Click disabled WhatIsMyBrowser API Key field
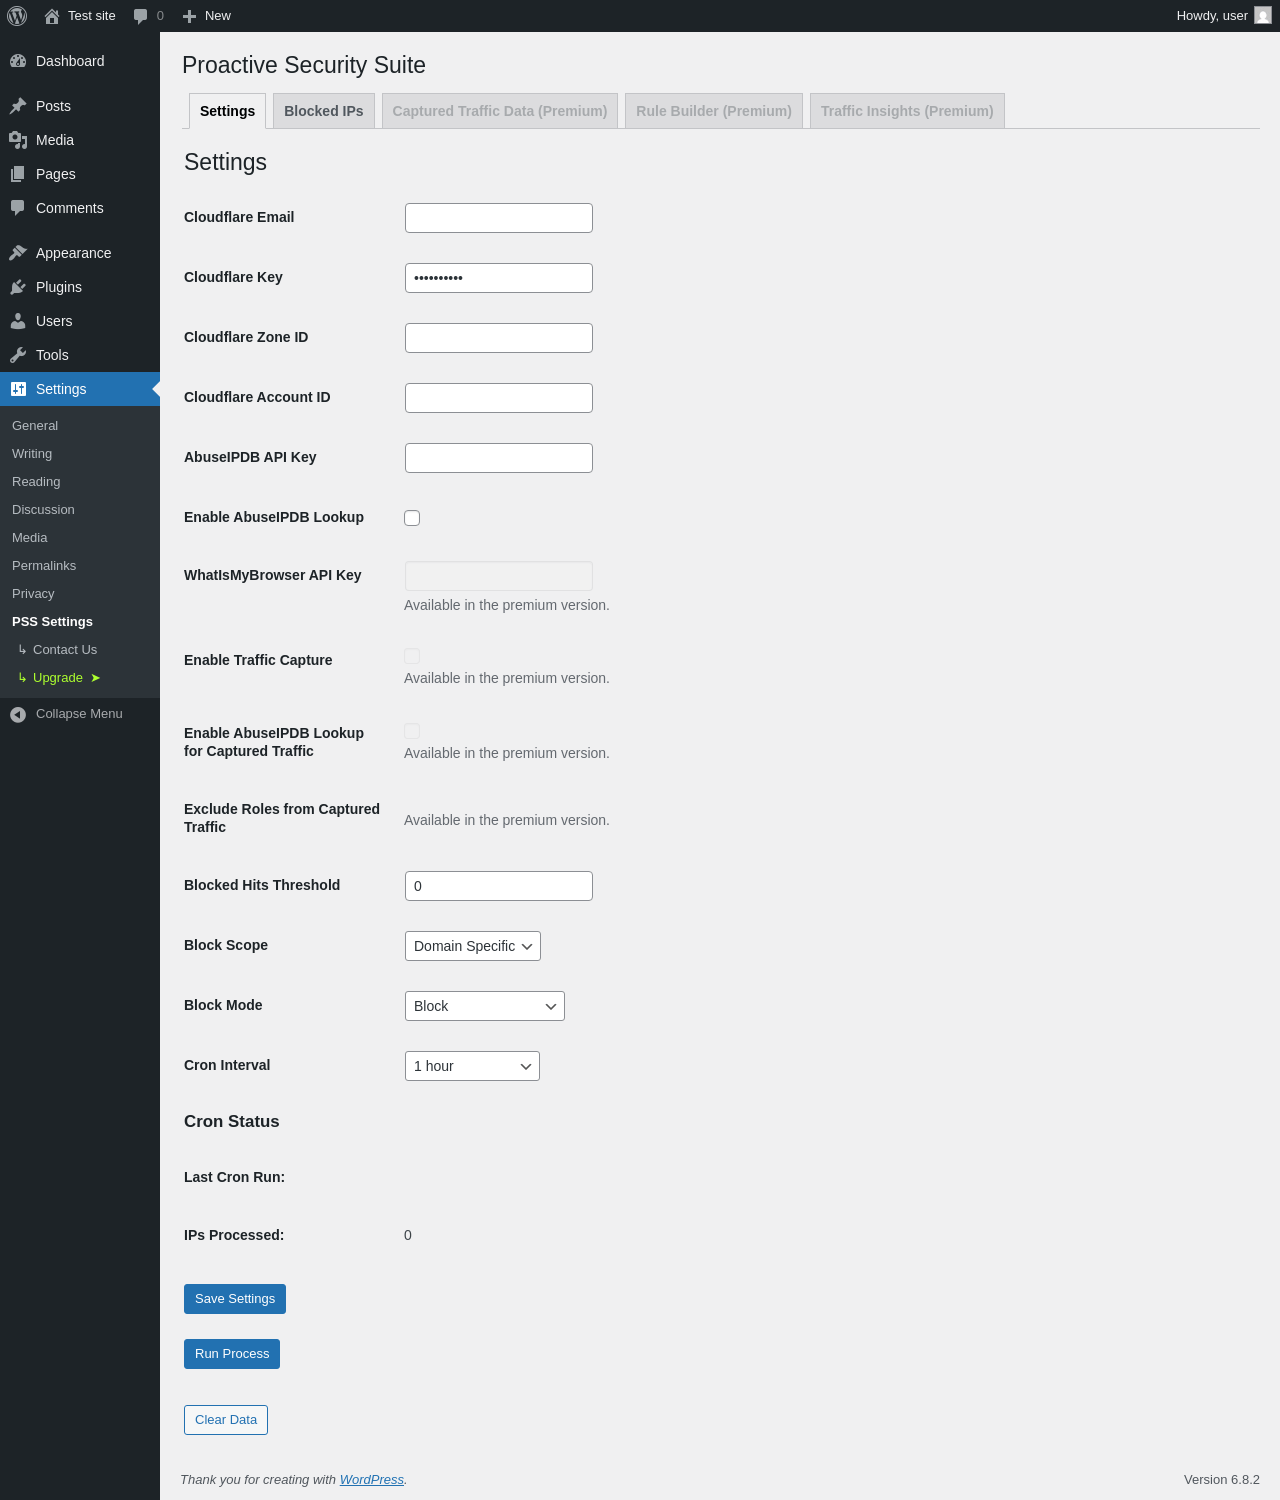1280x1500 pixels. pyautogui.click(x=499, y=576)
